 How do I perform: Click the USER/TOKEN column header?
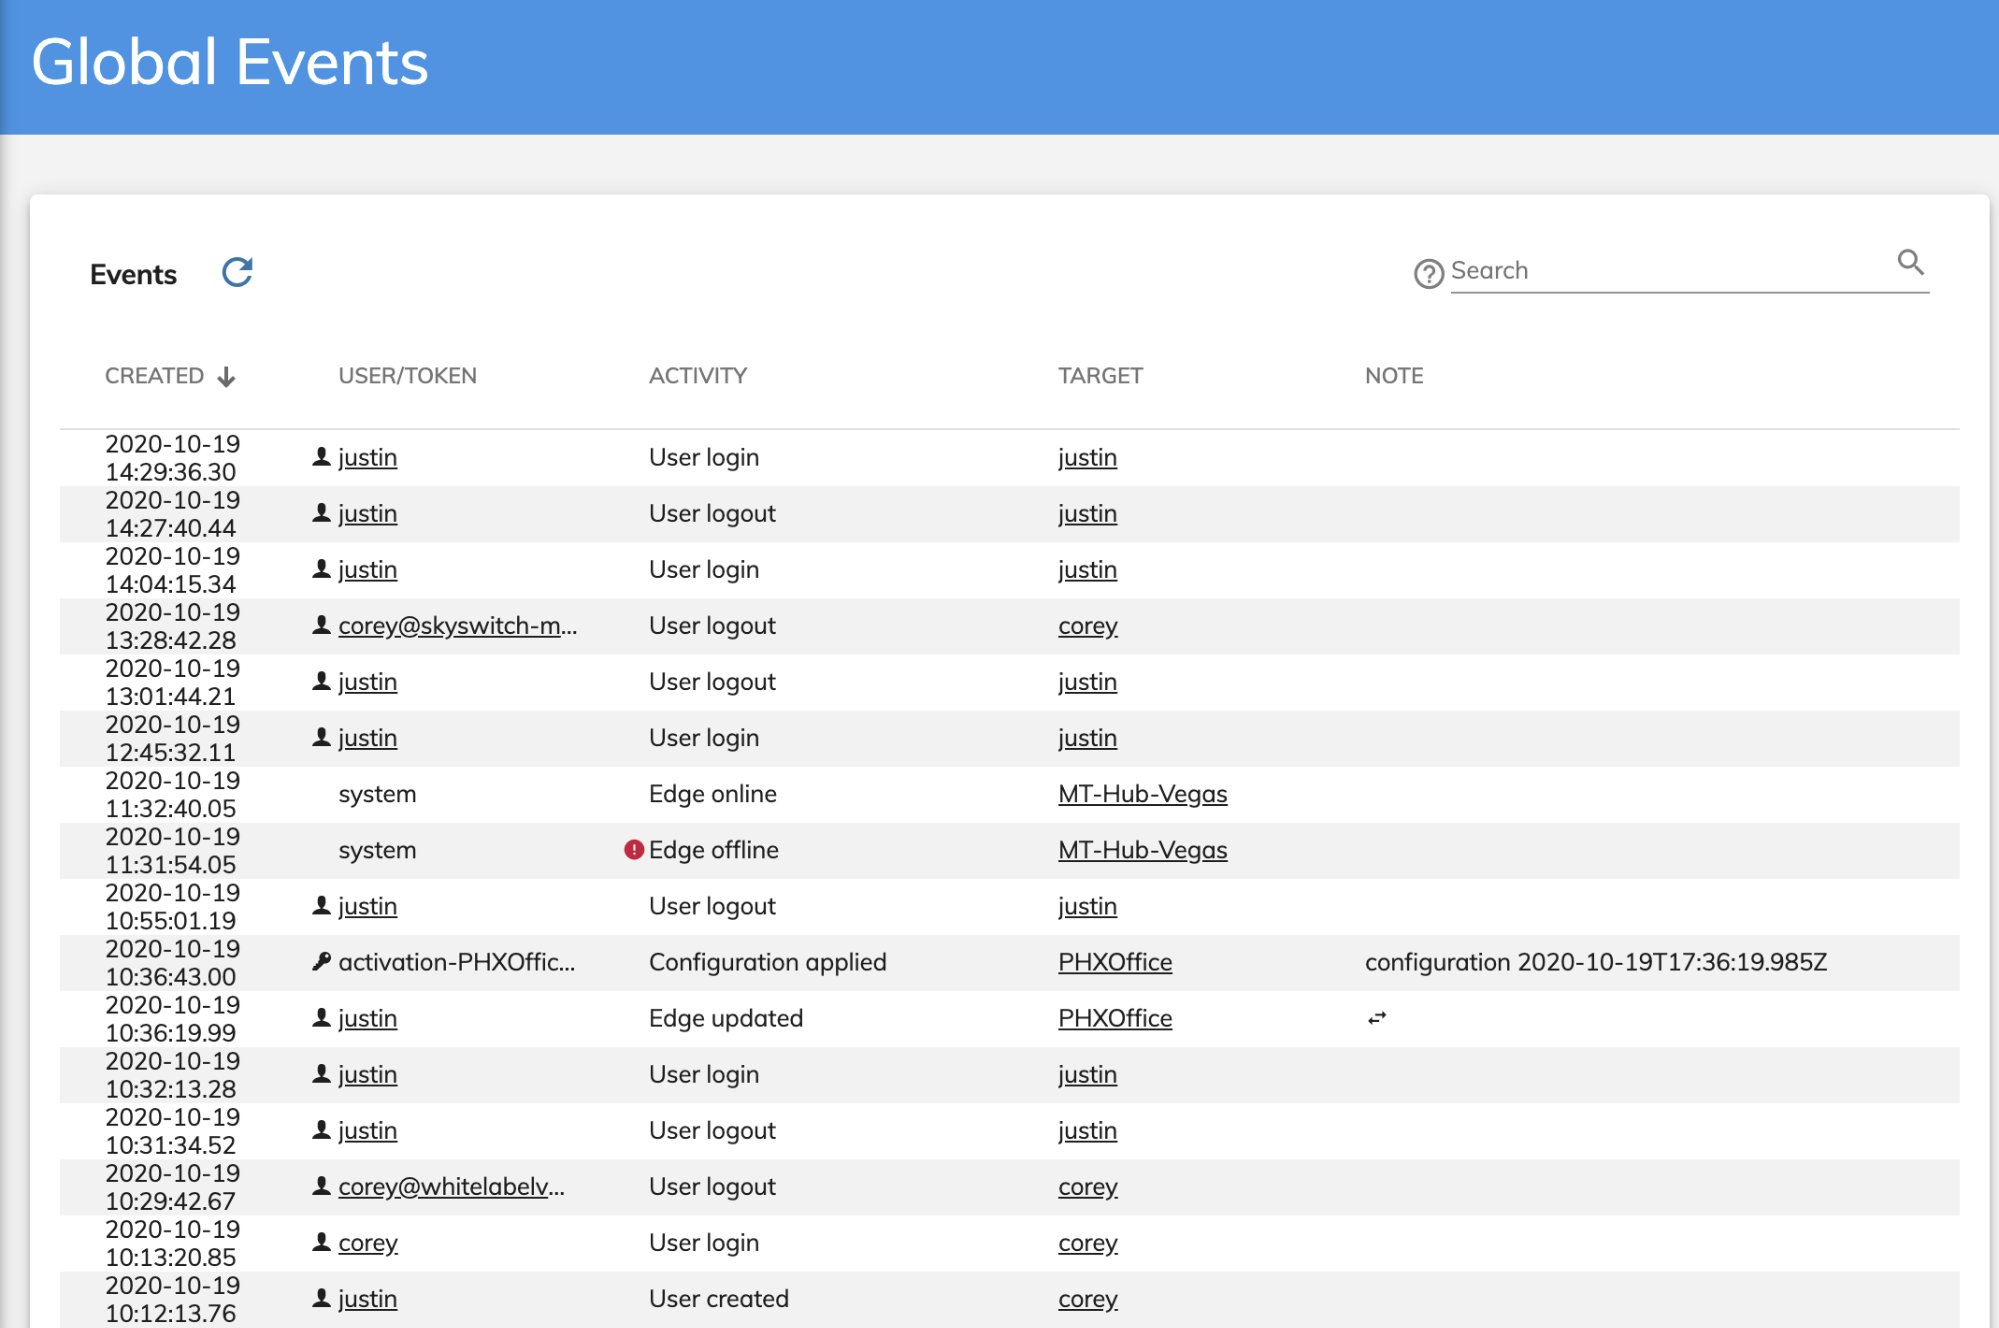click(407, 376)
